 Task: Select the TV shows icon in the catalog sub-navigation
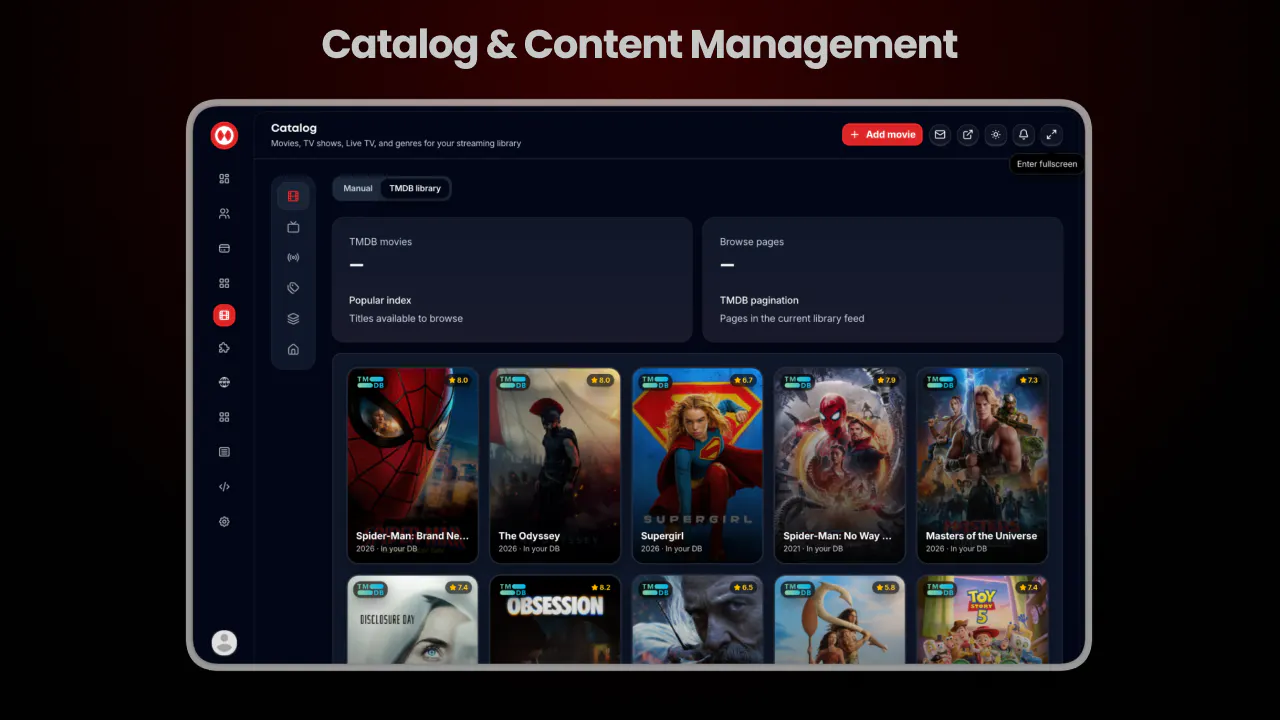click(293, 227)
